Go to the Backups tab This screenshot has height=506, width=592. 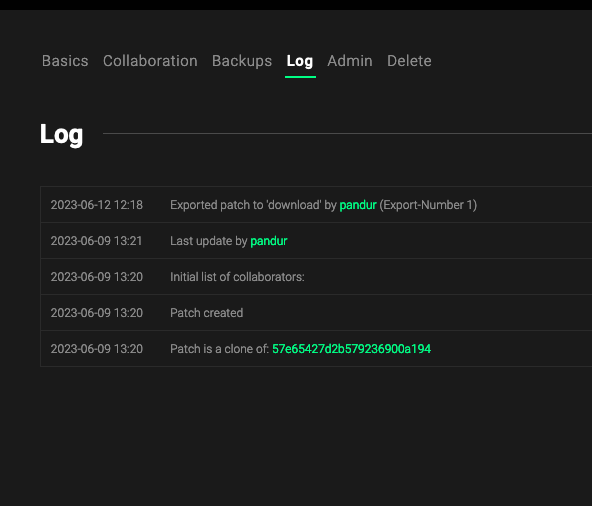coord(242,61)
